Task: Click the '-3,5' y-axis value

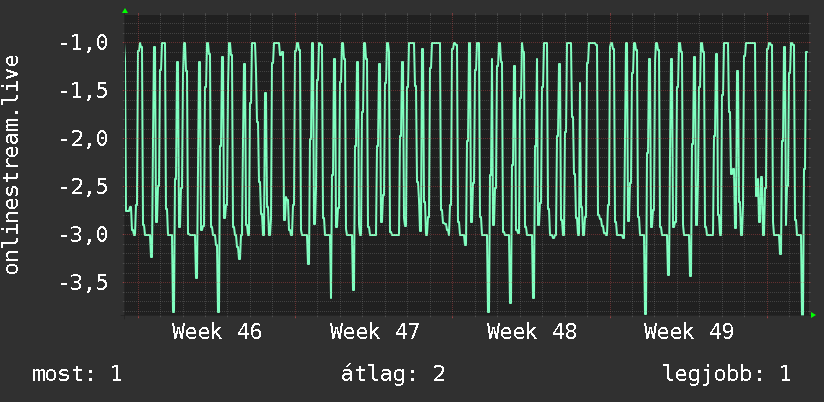Action: [x=84, y=283]
